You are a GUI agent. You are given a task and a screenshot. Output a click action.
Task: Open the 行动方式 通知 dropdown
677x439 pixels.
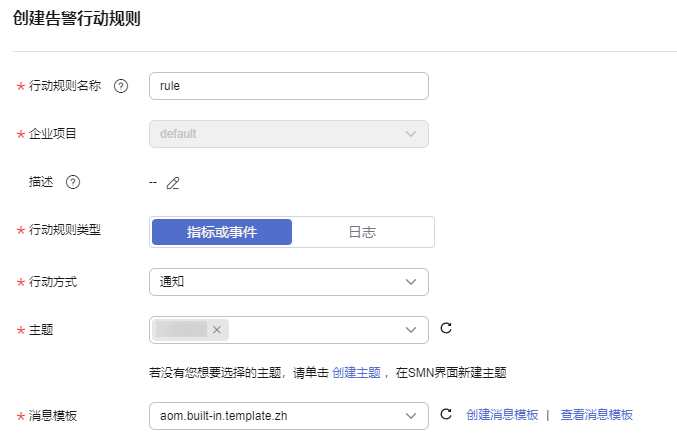point(289,282)
